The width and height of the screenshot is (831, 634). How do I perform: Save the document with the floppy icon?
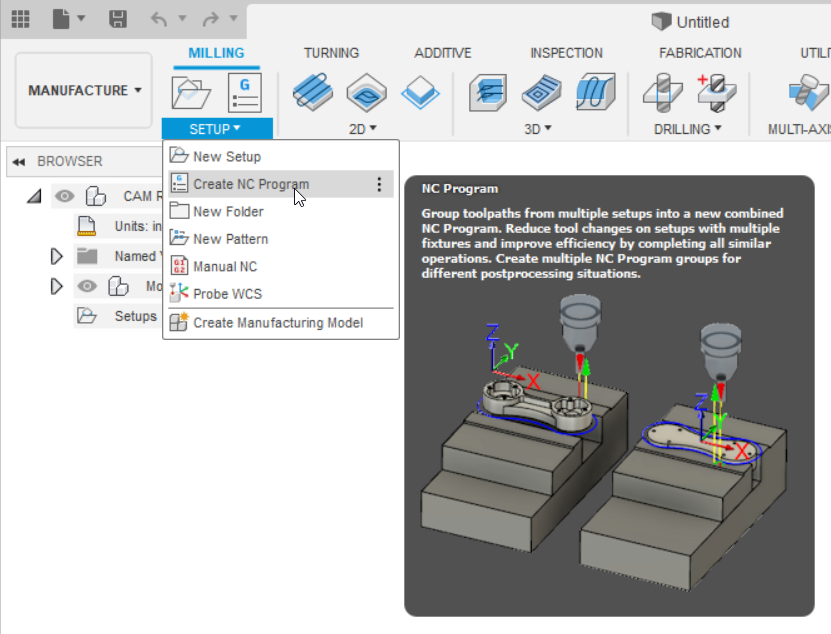coord(118,19)
